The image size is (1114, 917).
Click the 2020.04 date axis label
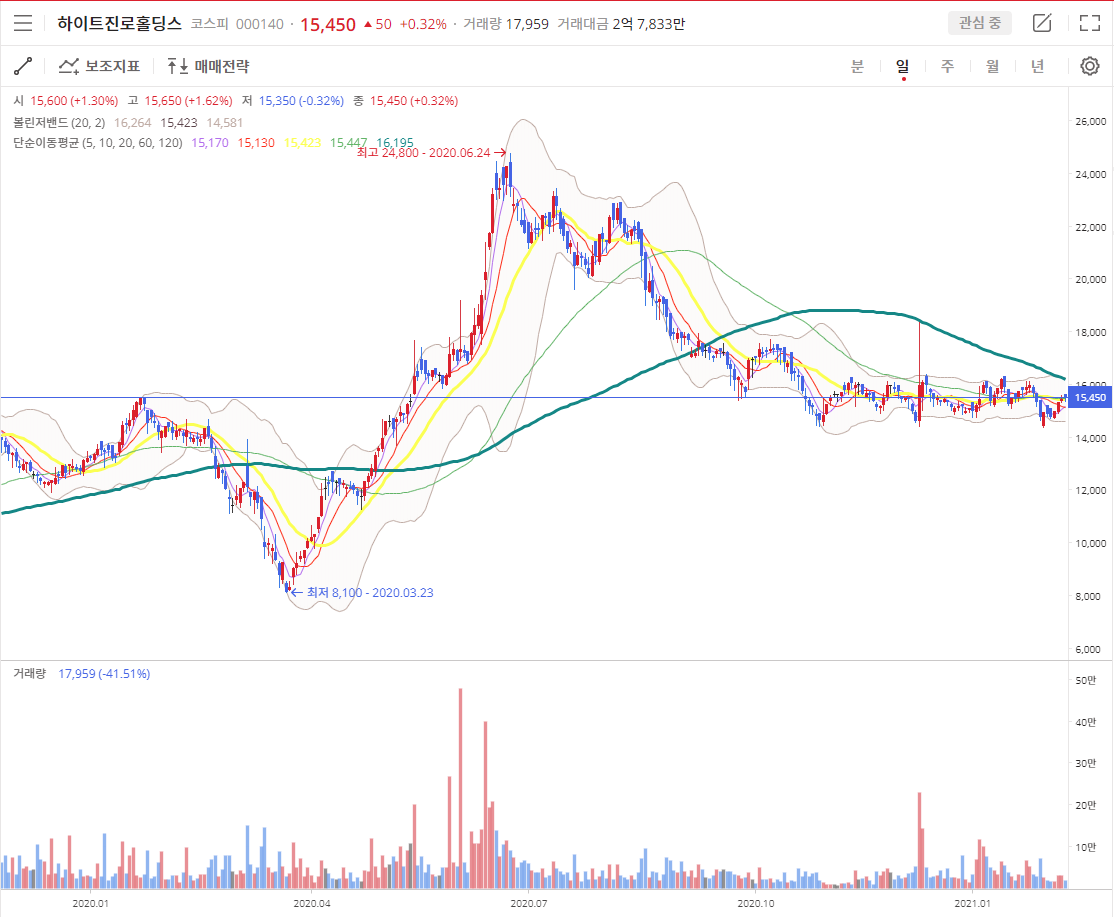[x=312, y=904]
